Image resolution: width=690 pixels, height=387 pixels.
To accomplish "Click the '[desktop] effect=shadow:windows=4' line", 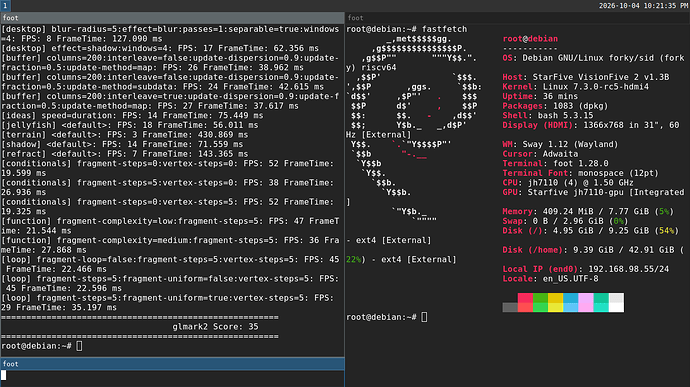I will click(x=160, y=48).
